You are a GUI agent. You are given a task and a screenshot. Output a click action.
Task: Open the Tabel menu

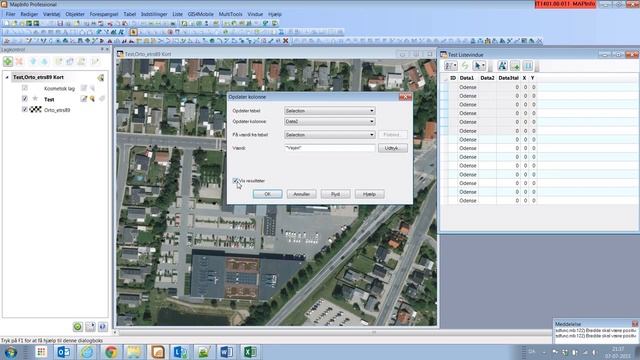click(x=129, y=14)
